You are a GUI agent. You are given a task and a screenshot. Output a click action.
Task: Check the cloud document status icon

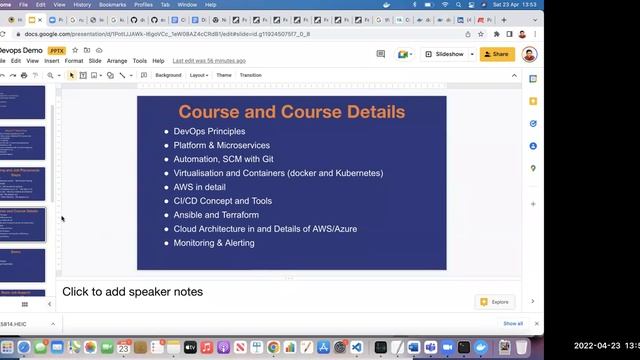point(99,50)
